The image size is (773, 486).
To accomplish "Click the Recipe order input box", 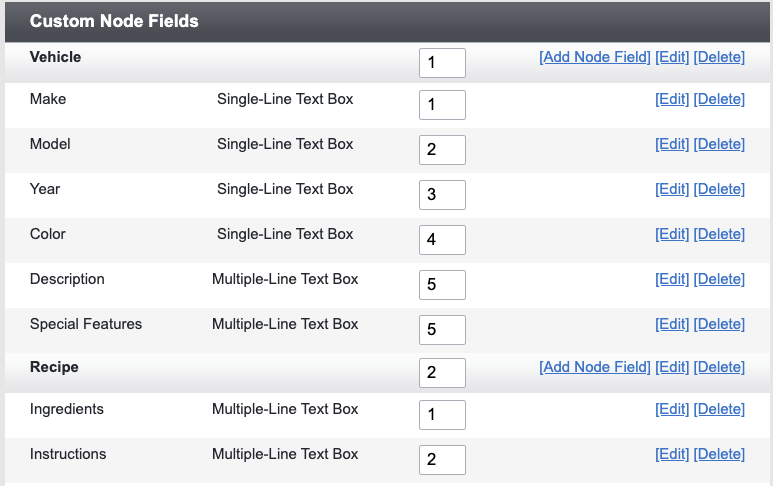I will pos(442,373).
